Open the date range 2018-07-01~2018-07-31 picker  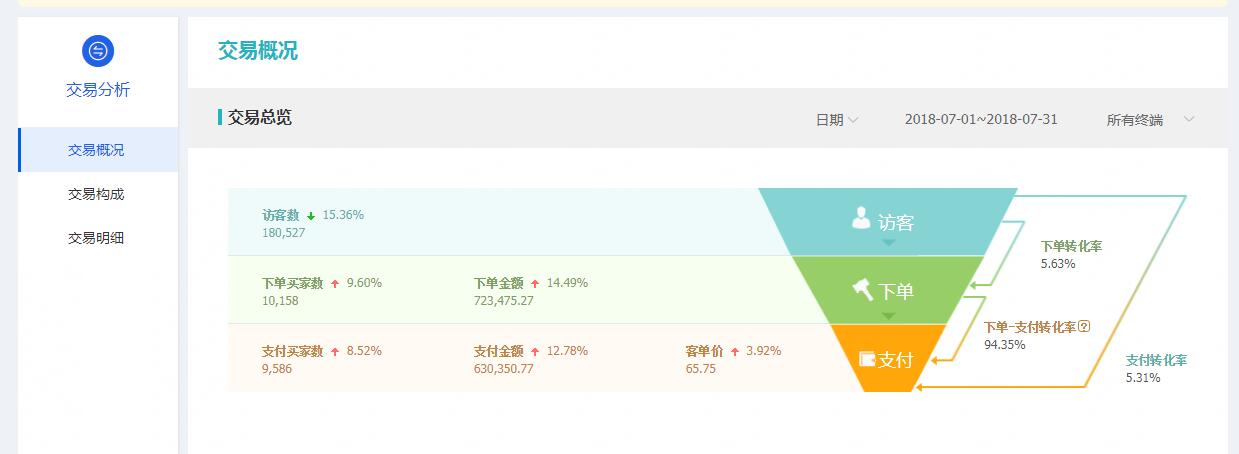pyautogui.click(x=981, y=119)
